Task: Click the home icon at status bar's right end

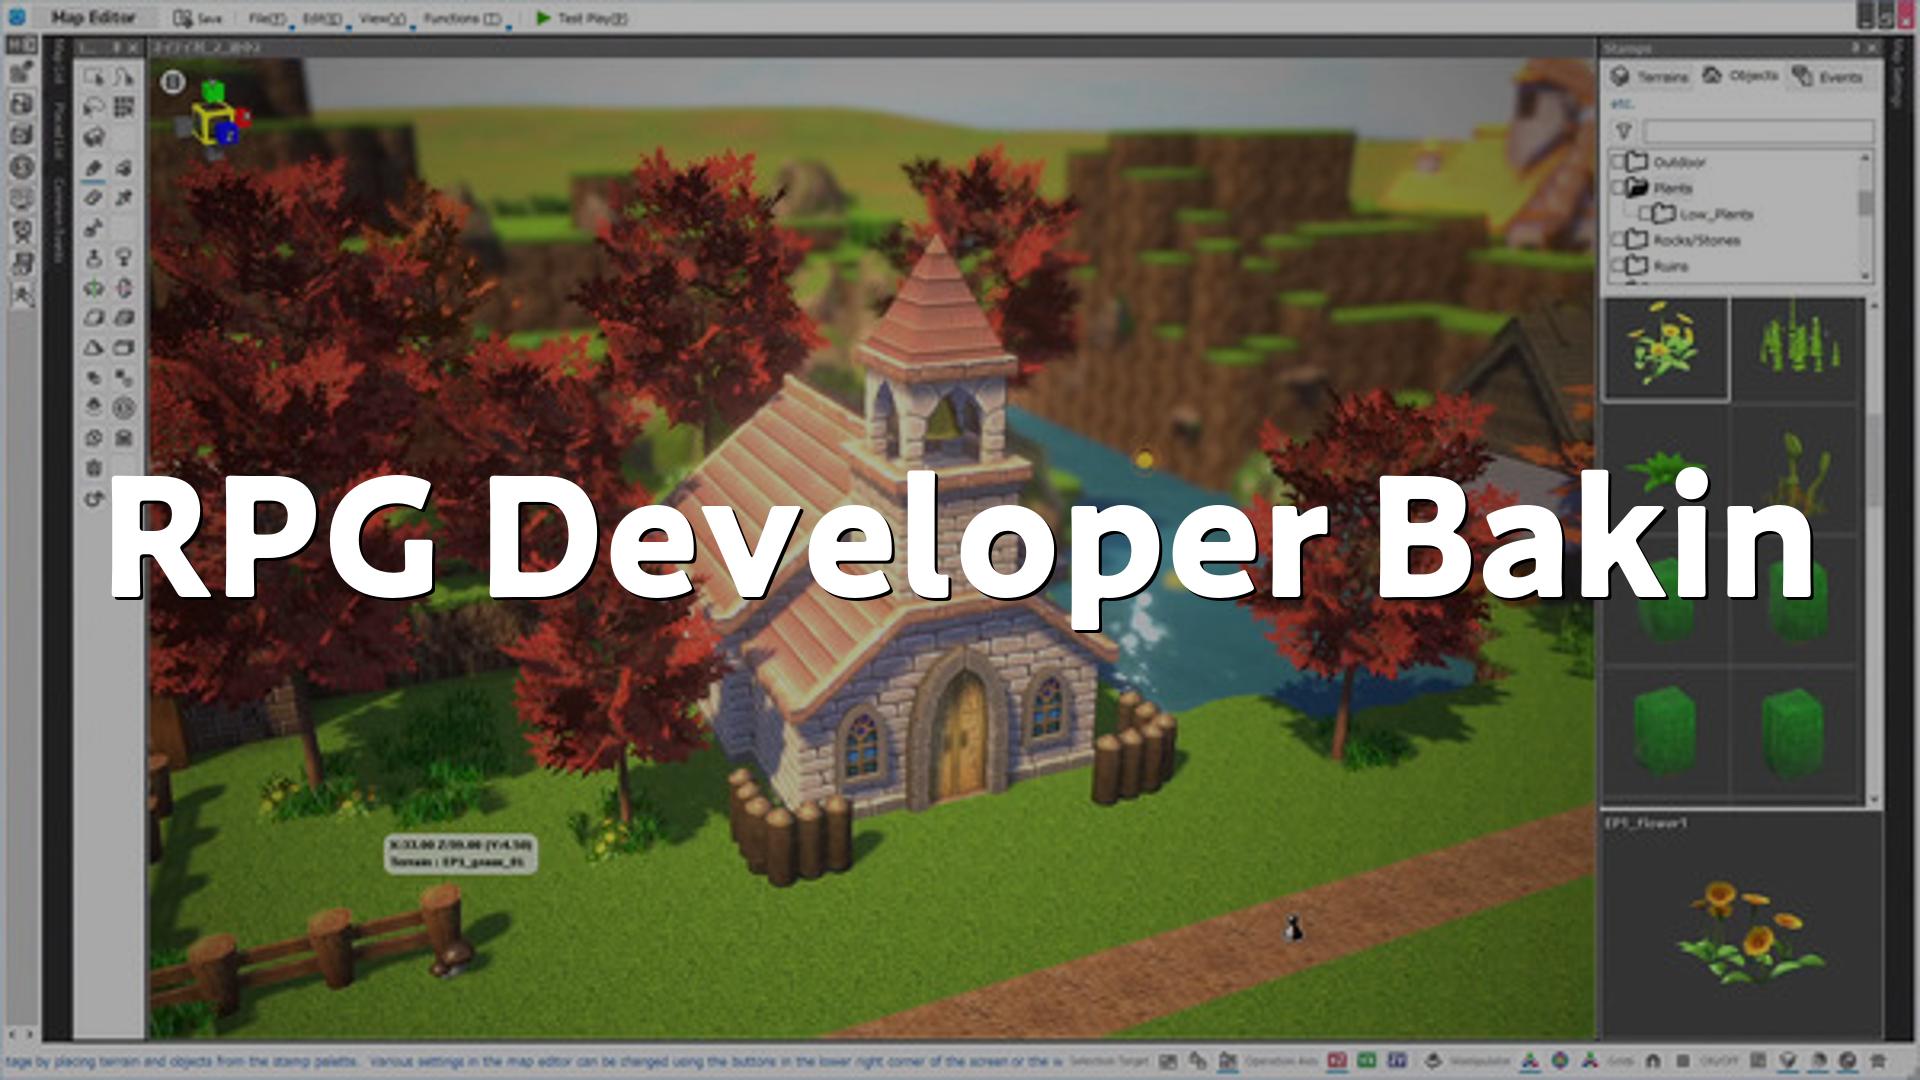Action: pos(1877,1061)
